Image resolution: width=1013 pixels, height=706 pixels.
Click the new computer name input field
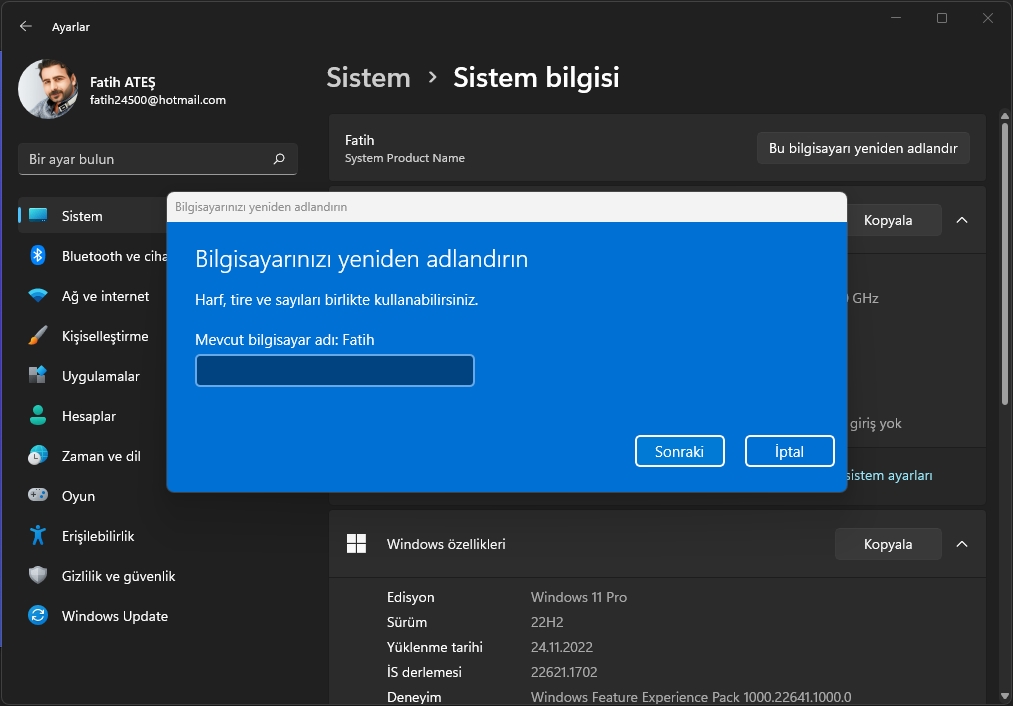click(x=334, y=370)
